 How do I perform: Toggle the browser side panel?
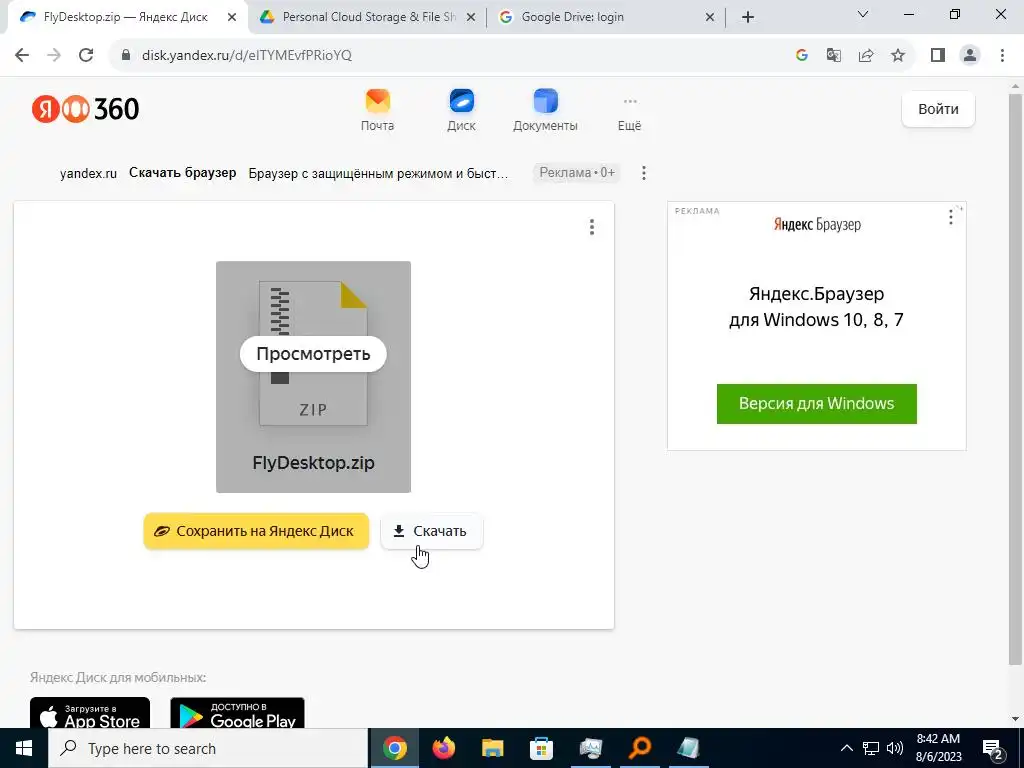tap(938, 56)
